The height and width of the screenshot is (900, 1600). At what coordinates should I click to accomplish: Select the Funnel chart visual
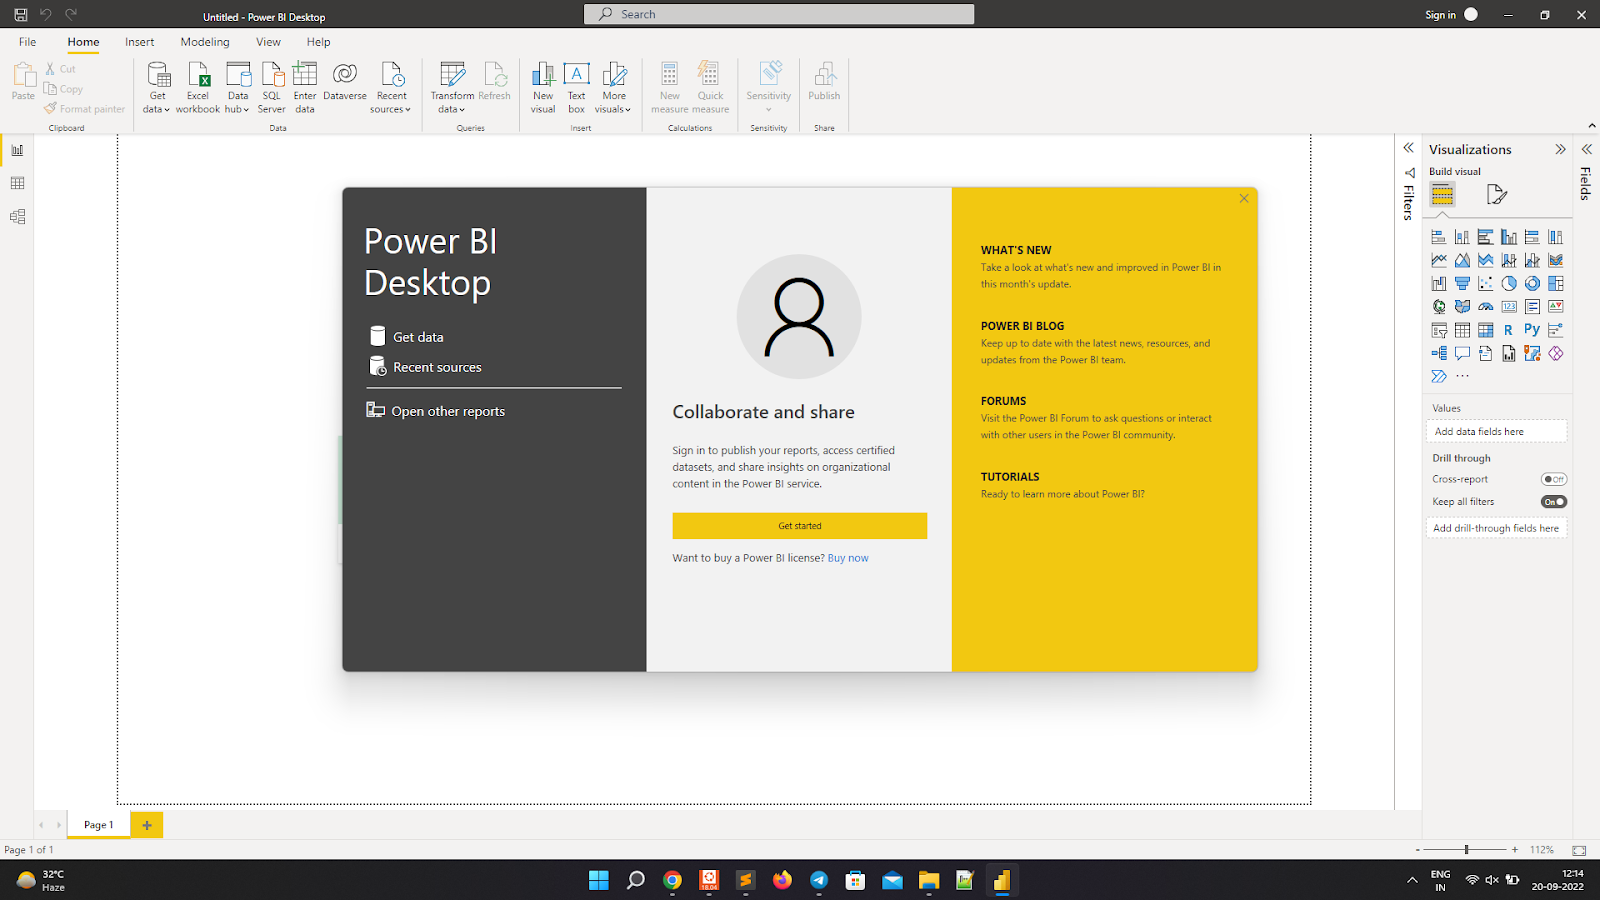(x=1462, y=283)
